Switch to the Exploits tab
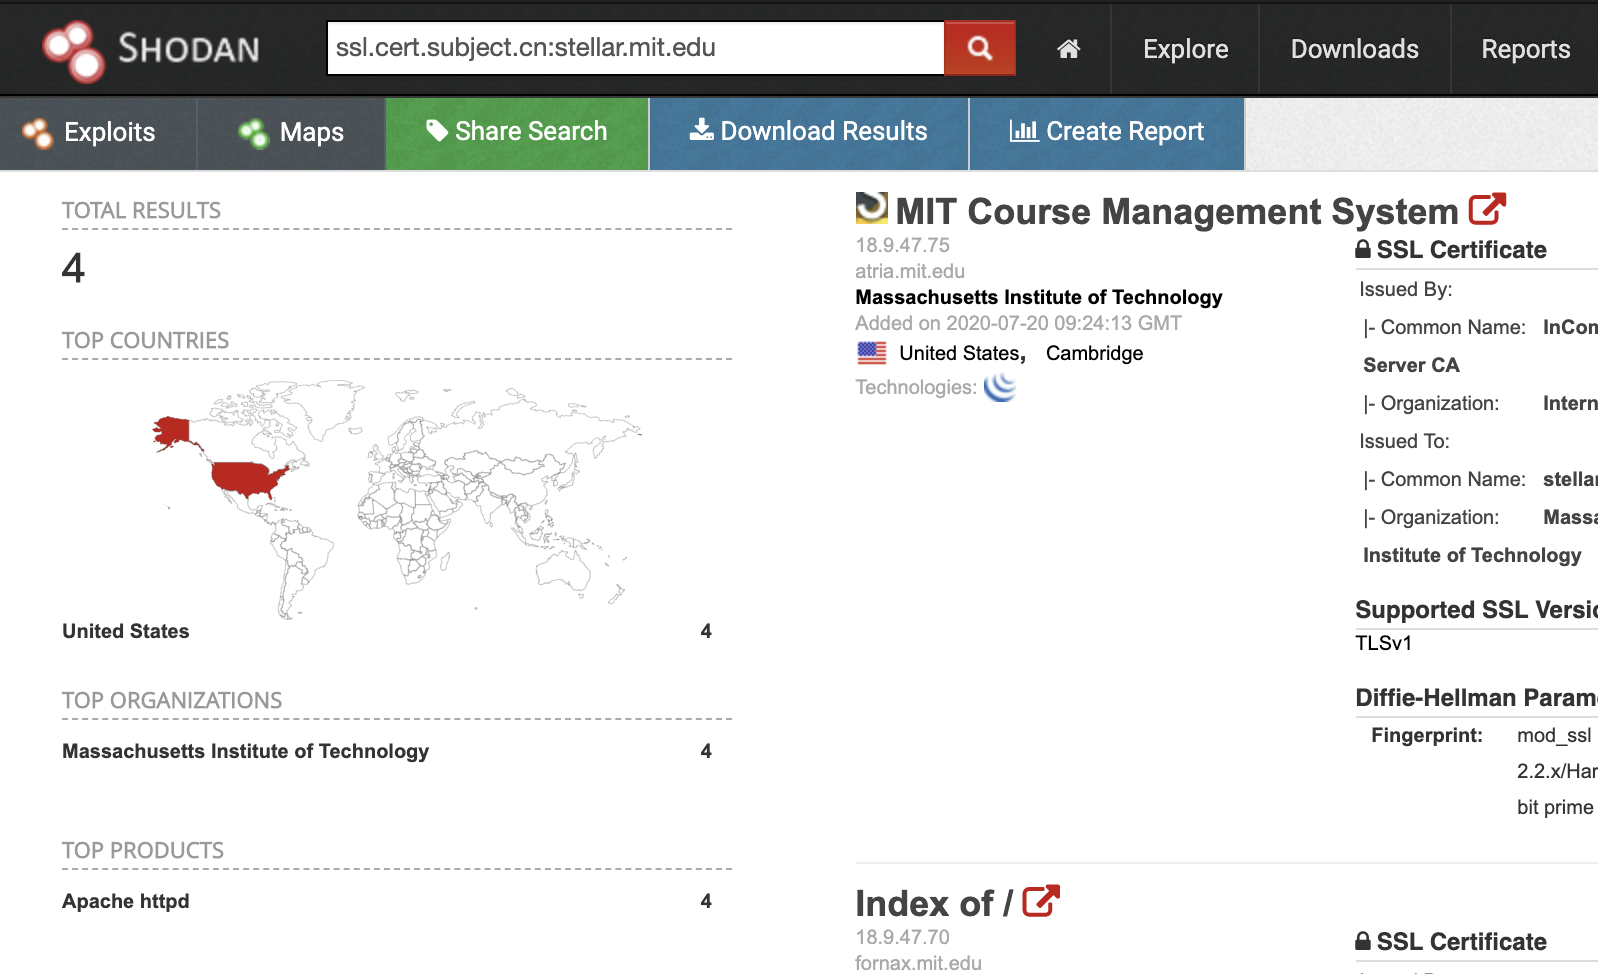Viewport: 1598px width, 974px height. [x=98, y=133]
